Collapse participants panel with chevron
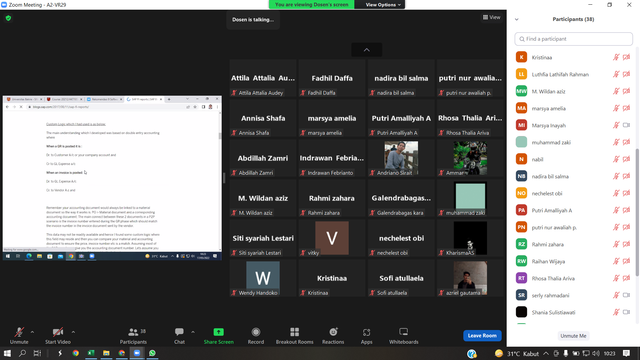Image resolution: width=640 pixels, height=360 pixels. tap(517, 19)
